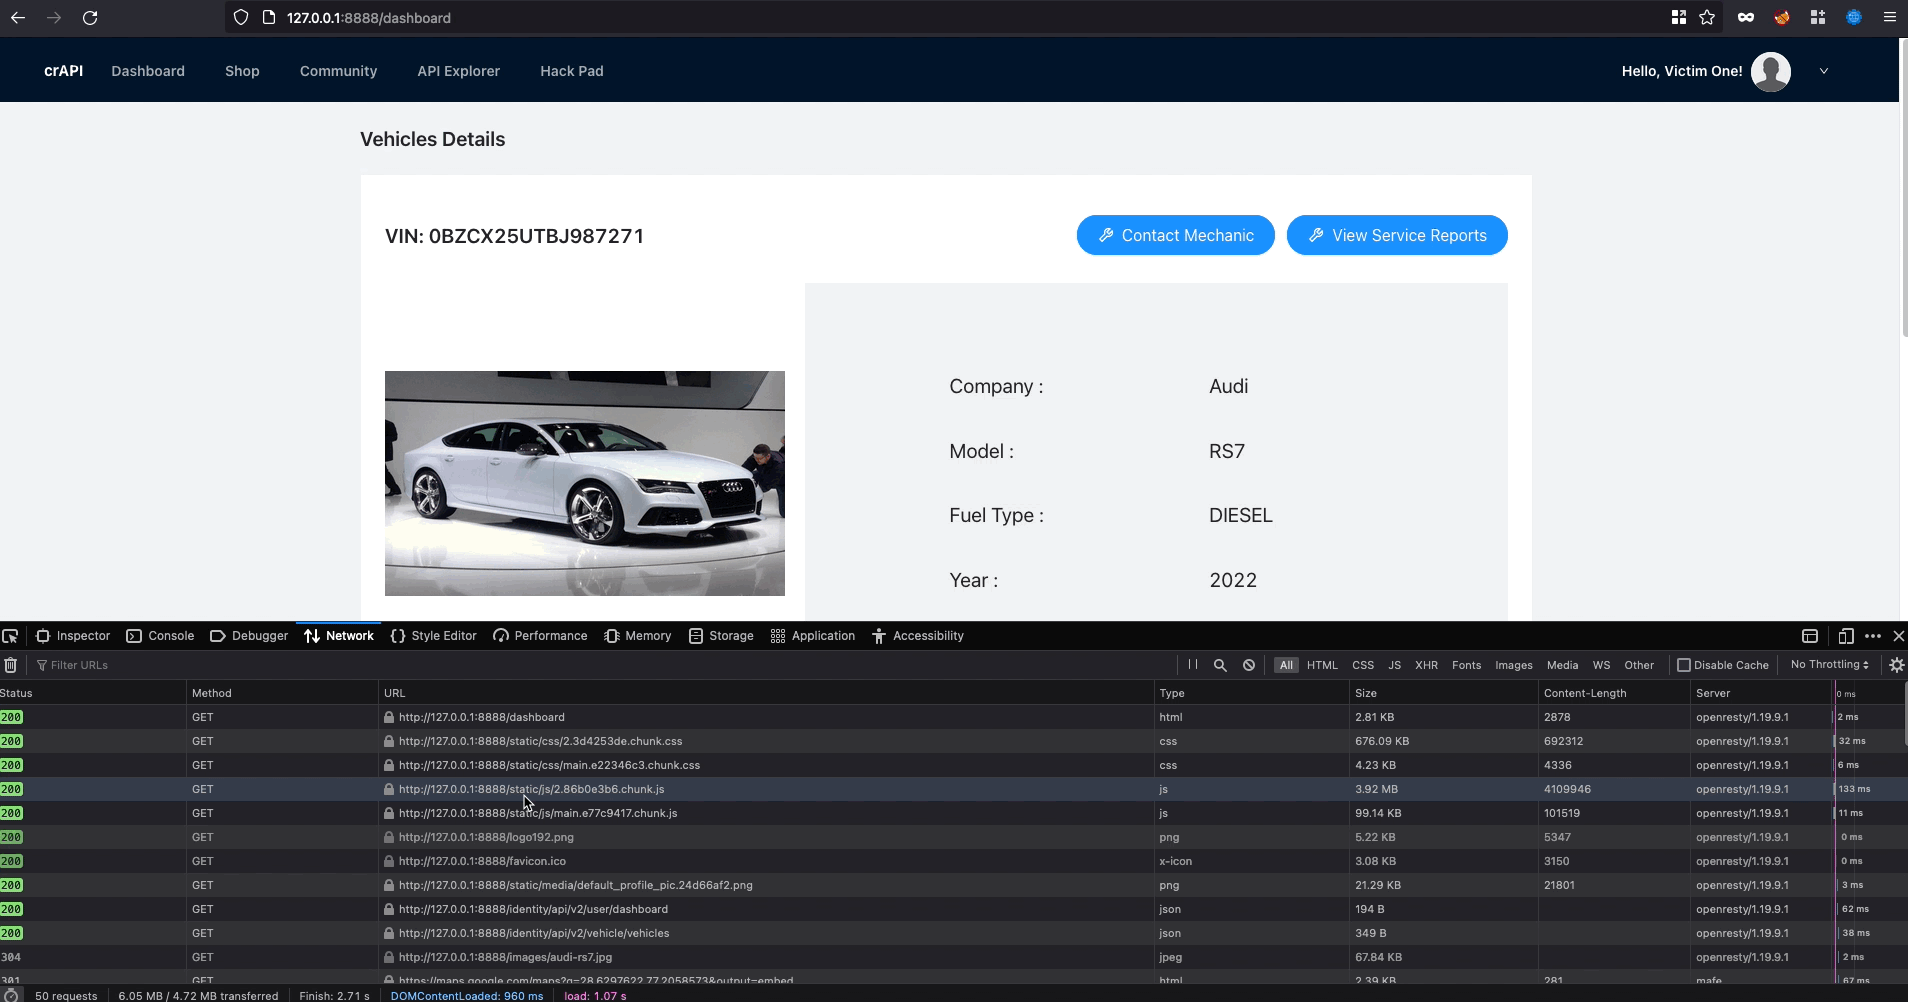The height and width of the screenshot is (1002, 1908).
Task: Click the user profile avatar
Action: (x=1770, y=71)
